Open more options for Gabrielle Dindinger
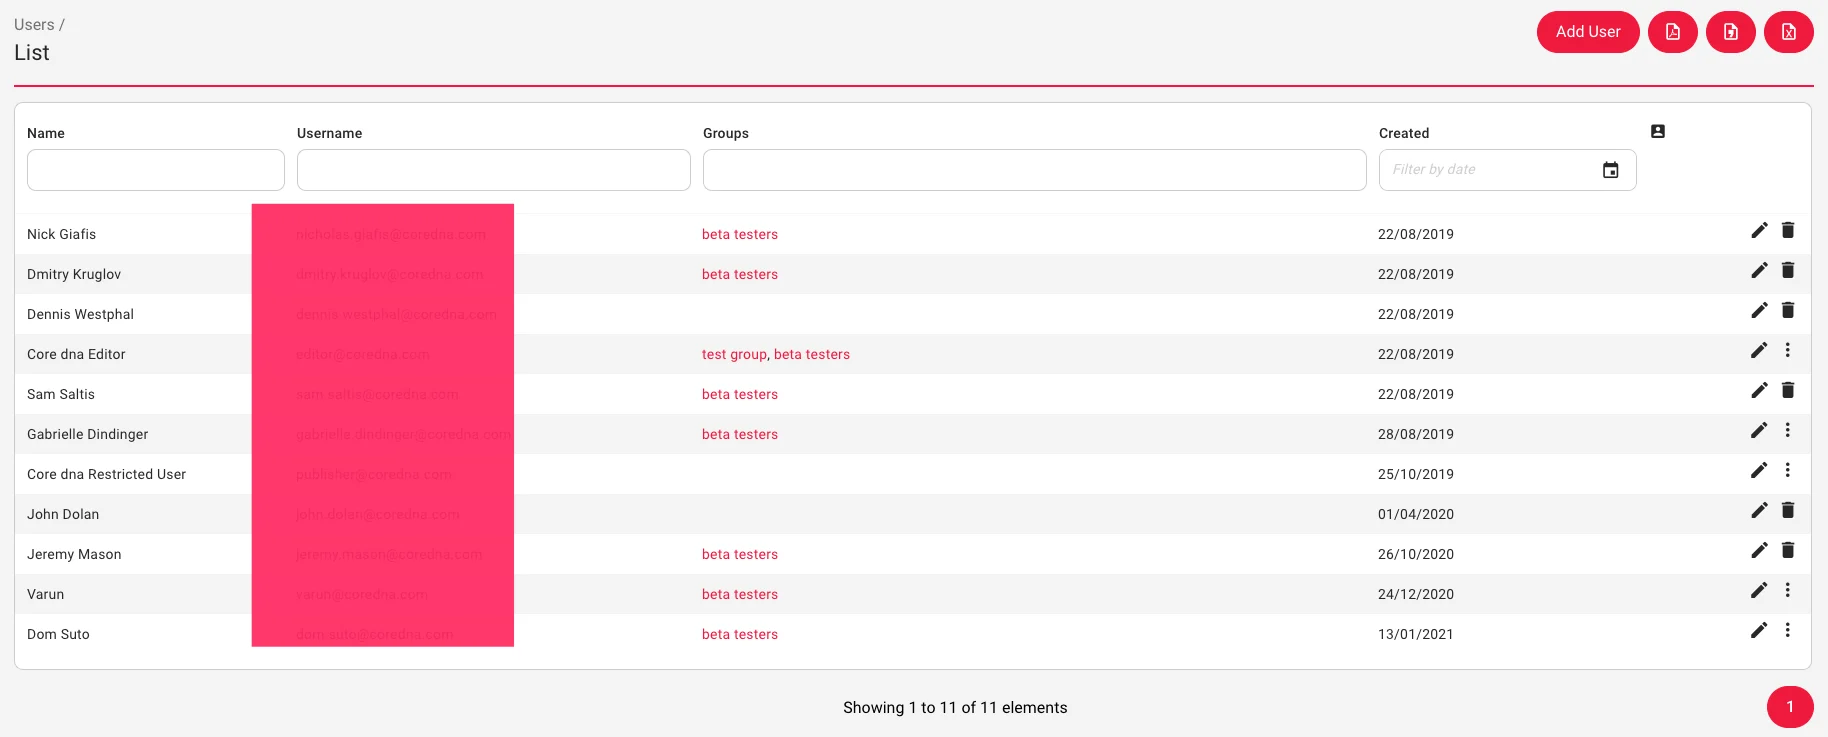The width and height of the screenshot is (1828, 737). click(1788, 430)
